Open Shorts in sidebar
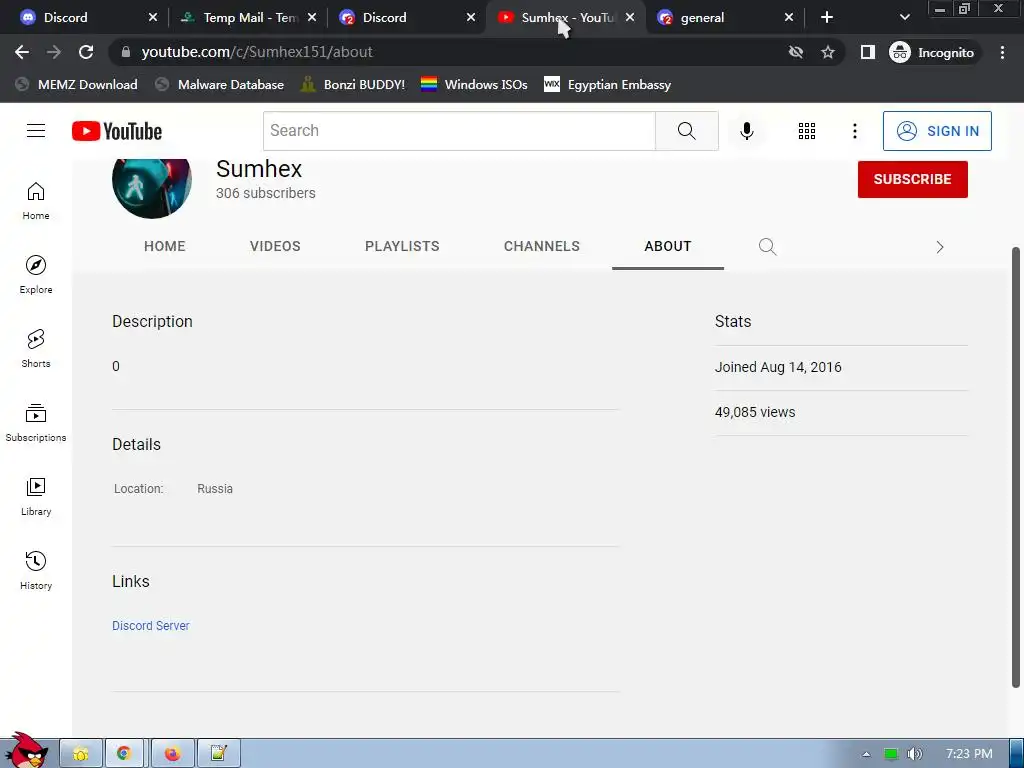The width and height of the screenshot is (1024, 768). [x=36, y=348]
